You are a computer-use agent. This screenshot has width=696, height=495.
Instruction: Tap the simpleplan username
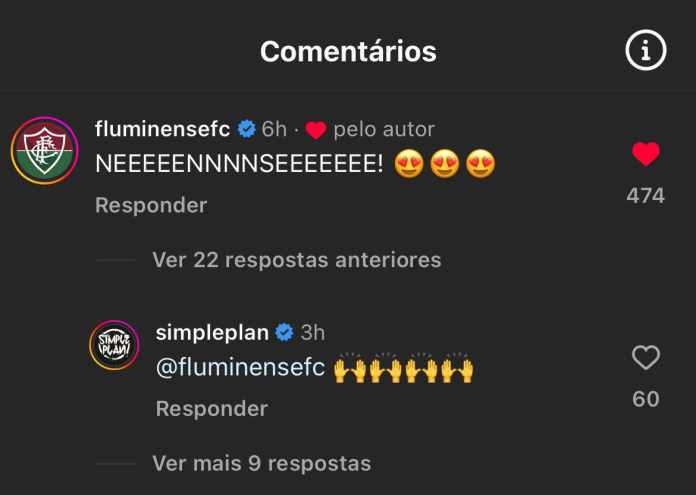click(x=212, y=333)
